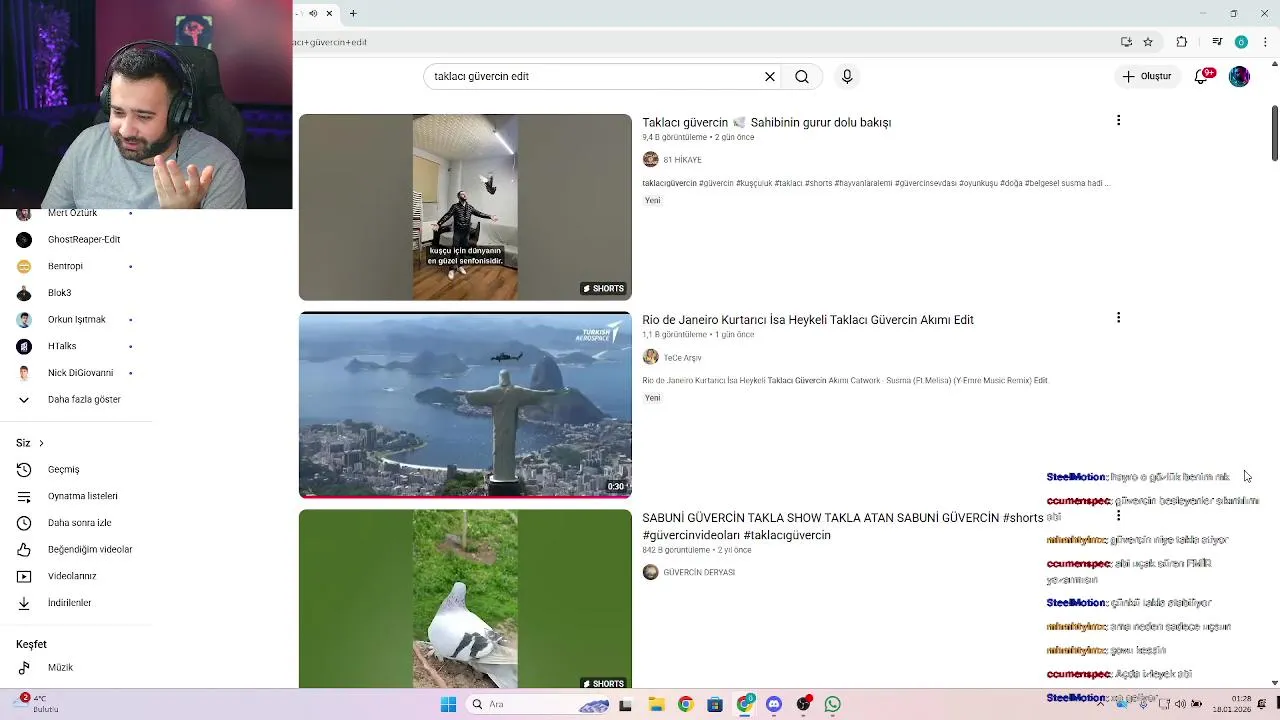Open TeCe Arşiv channel avatar
Viewport: 1280px width, 720px height.
pos(650,357)
